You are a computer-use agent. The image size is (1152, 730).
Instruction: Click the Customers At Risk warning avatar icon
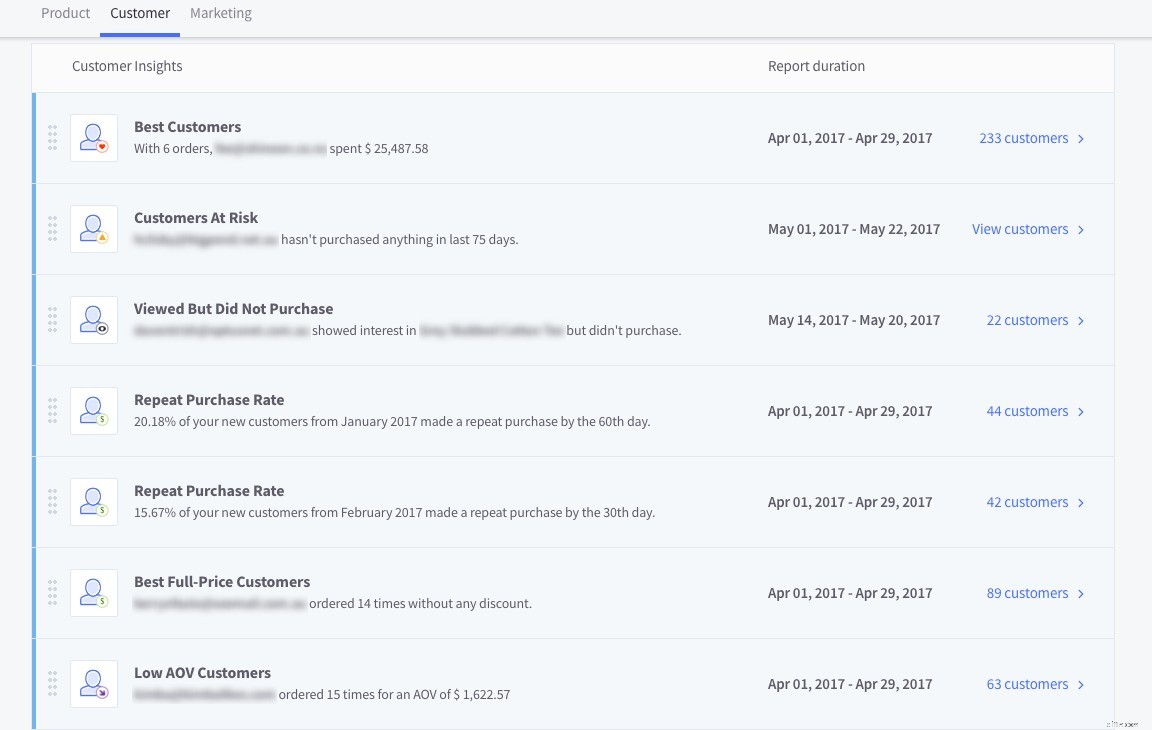point(94,228)
